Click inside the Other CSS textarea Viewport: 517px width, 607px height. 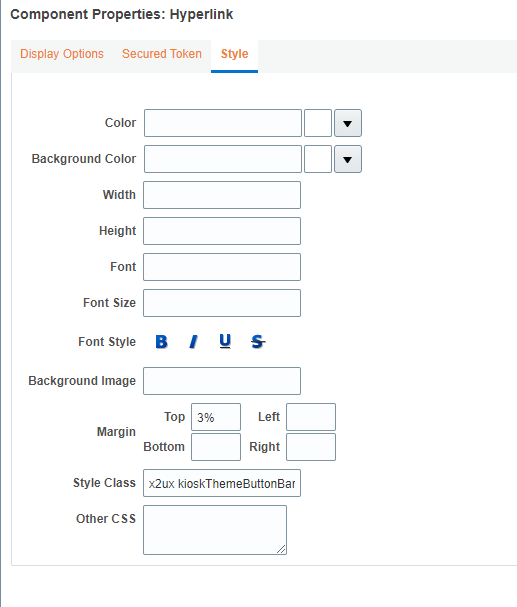pyautogui.click(x=215, y=530)
